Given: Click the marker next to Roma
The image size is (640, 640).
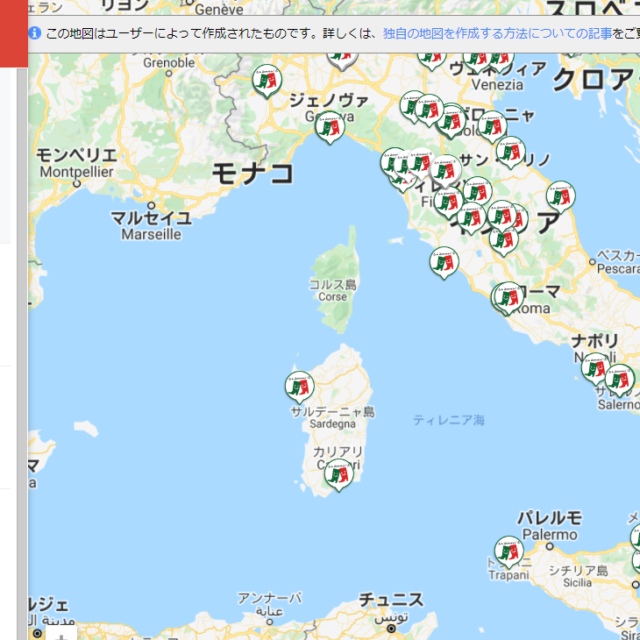Looking at the screenshot, I should point(509,298).
